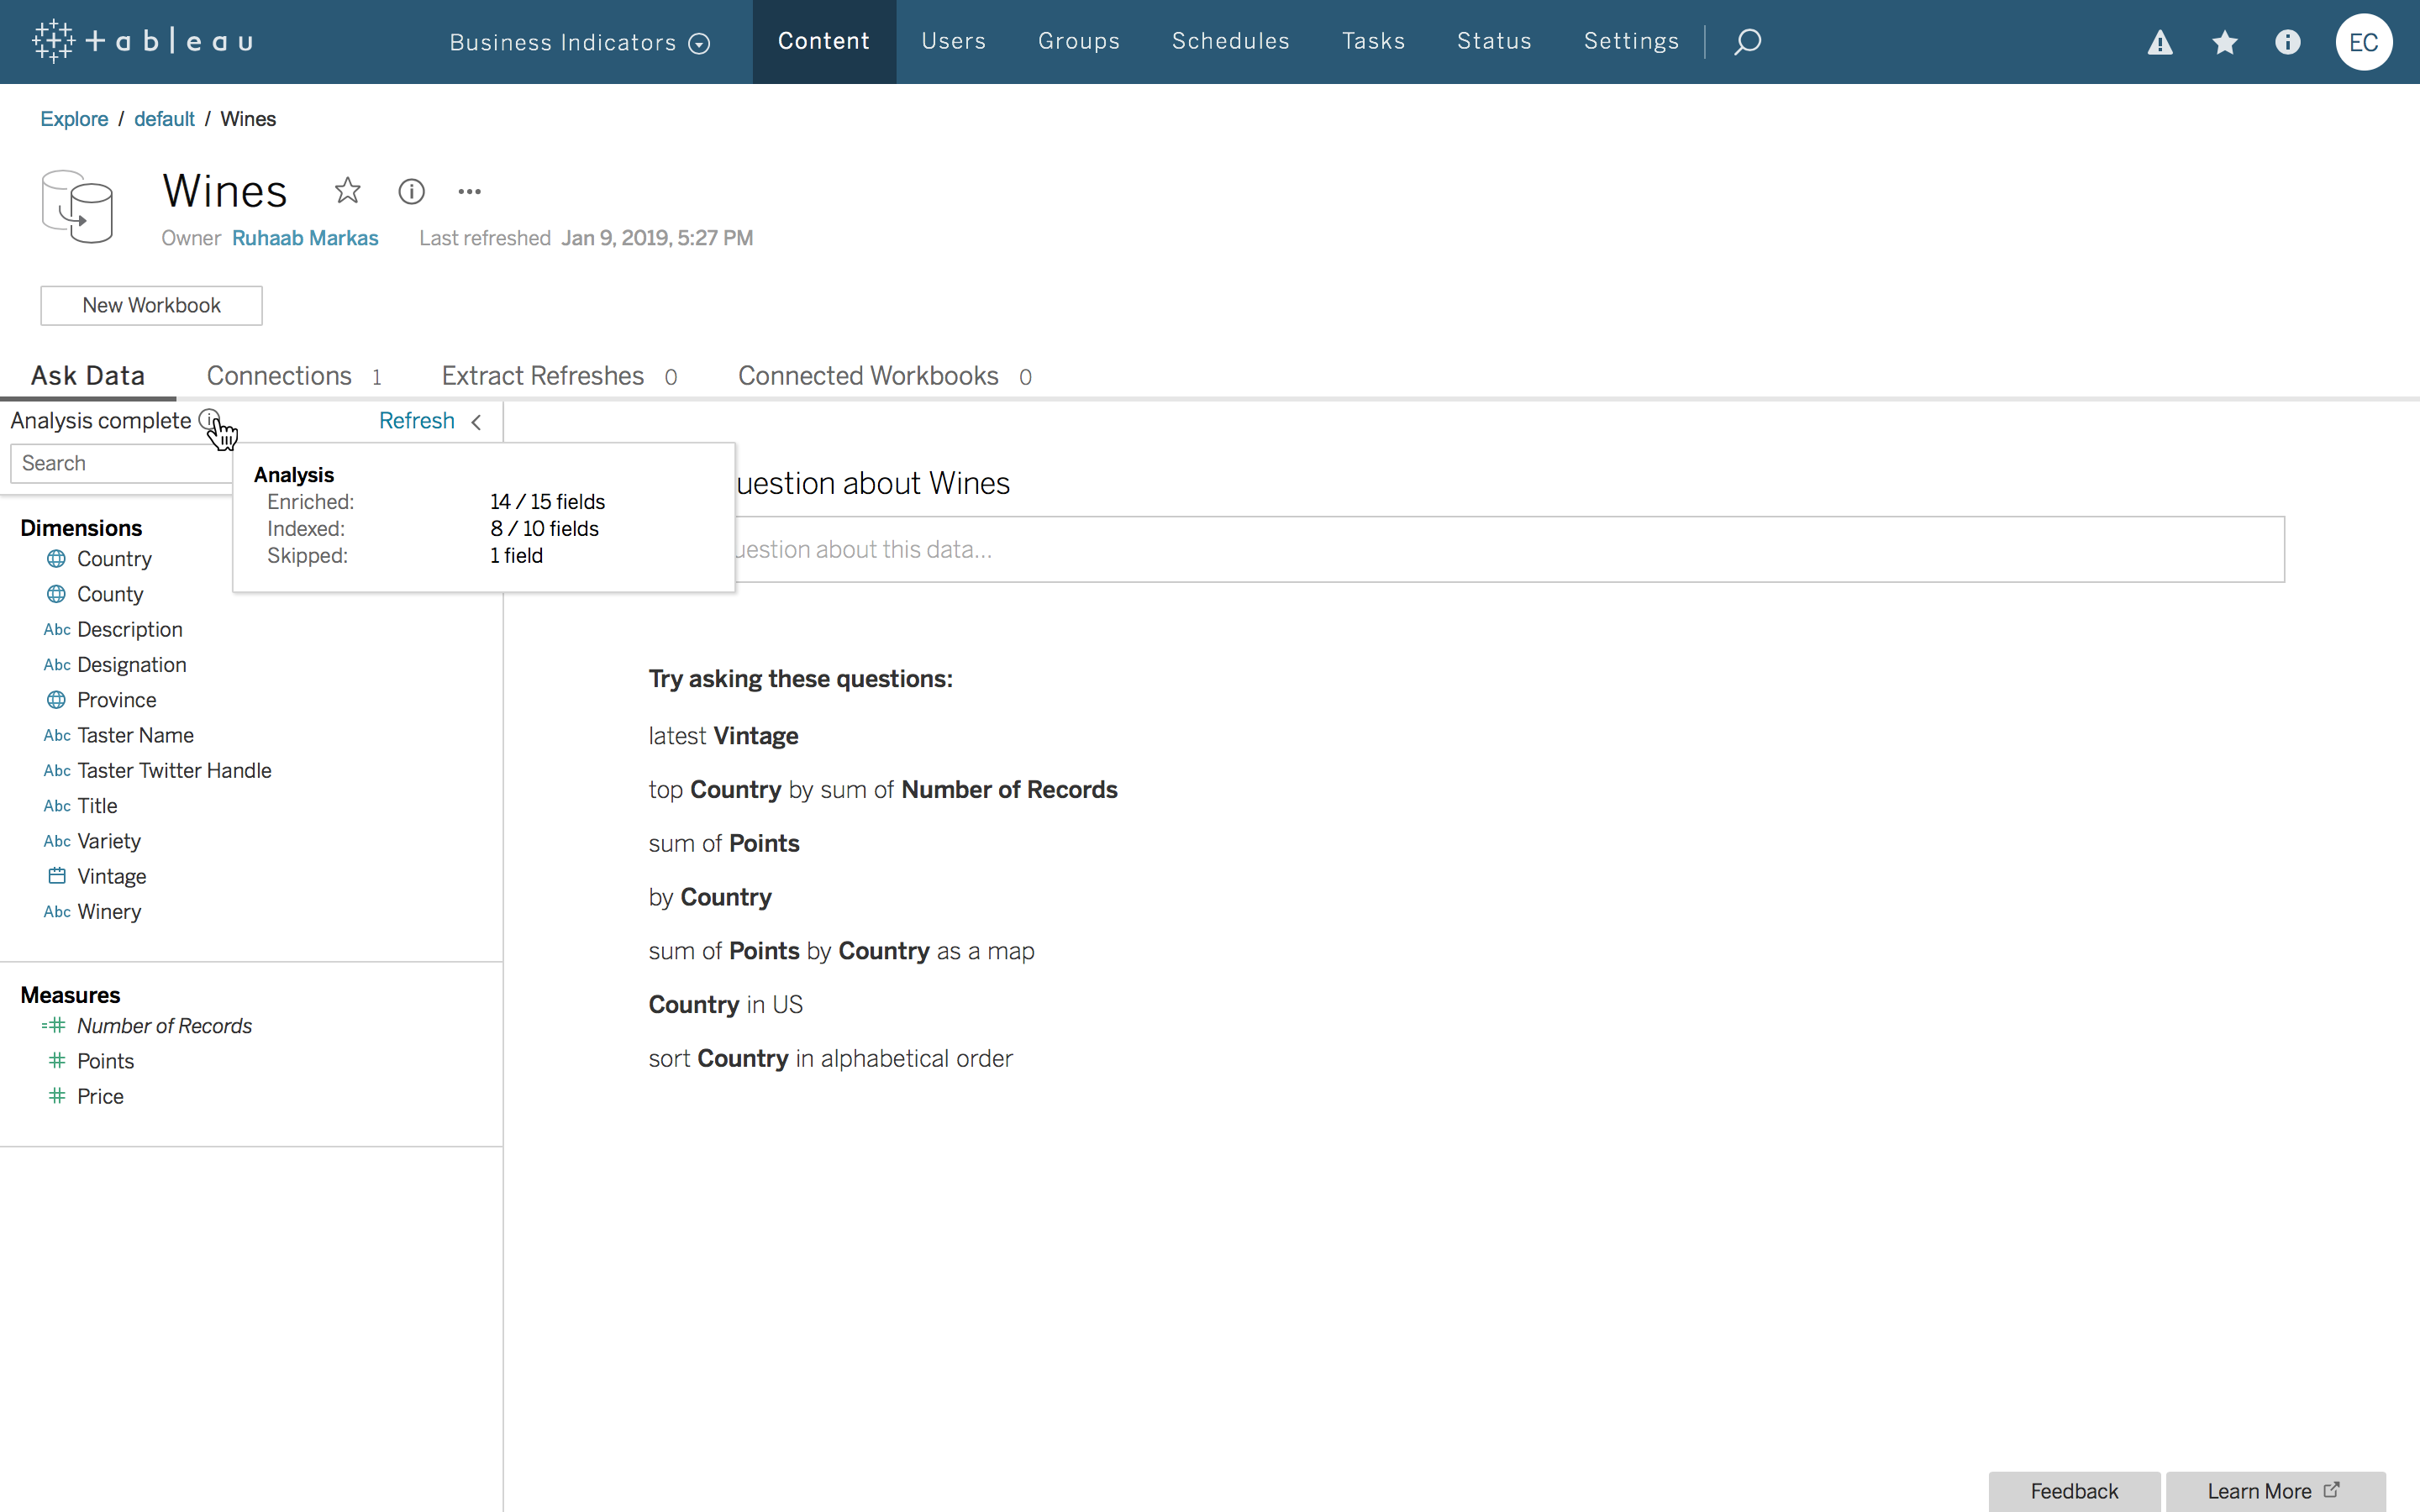Switch to the Extract Refreshes tab
The image size is (2420, 1512).
point(560,376)
